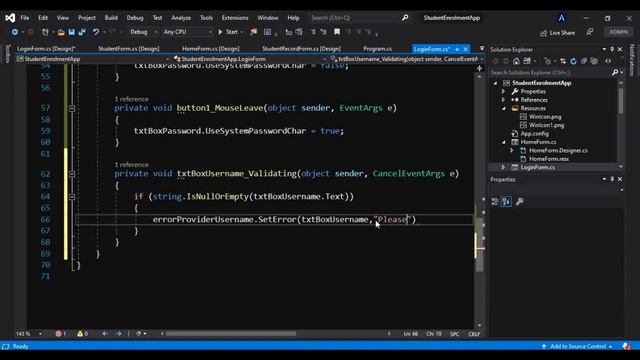Open the File menu
640x360 pixels.
pyautogui.click(x=25, y=18)
